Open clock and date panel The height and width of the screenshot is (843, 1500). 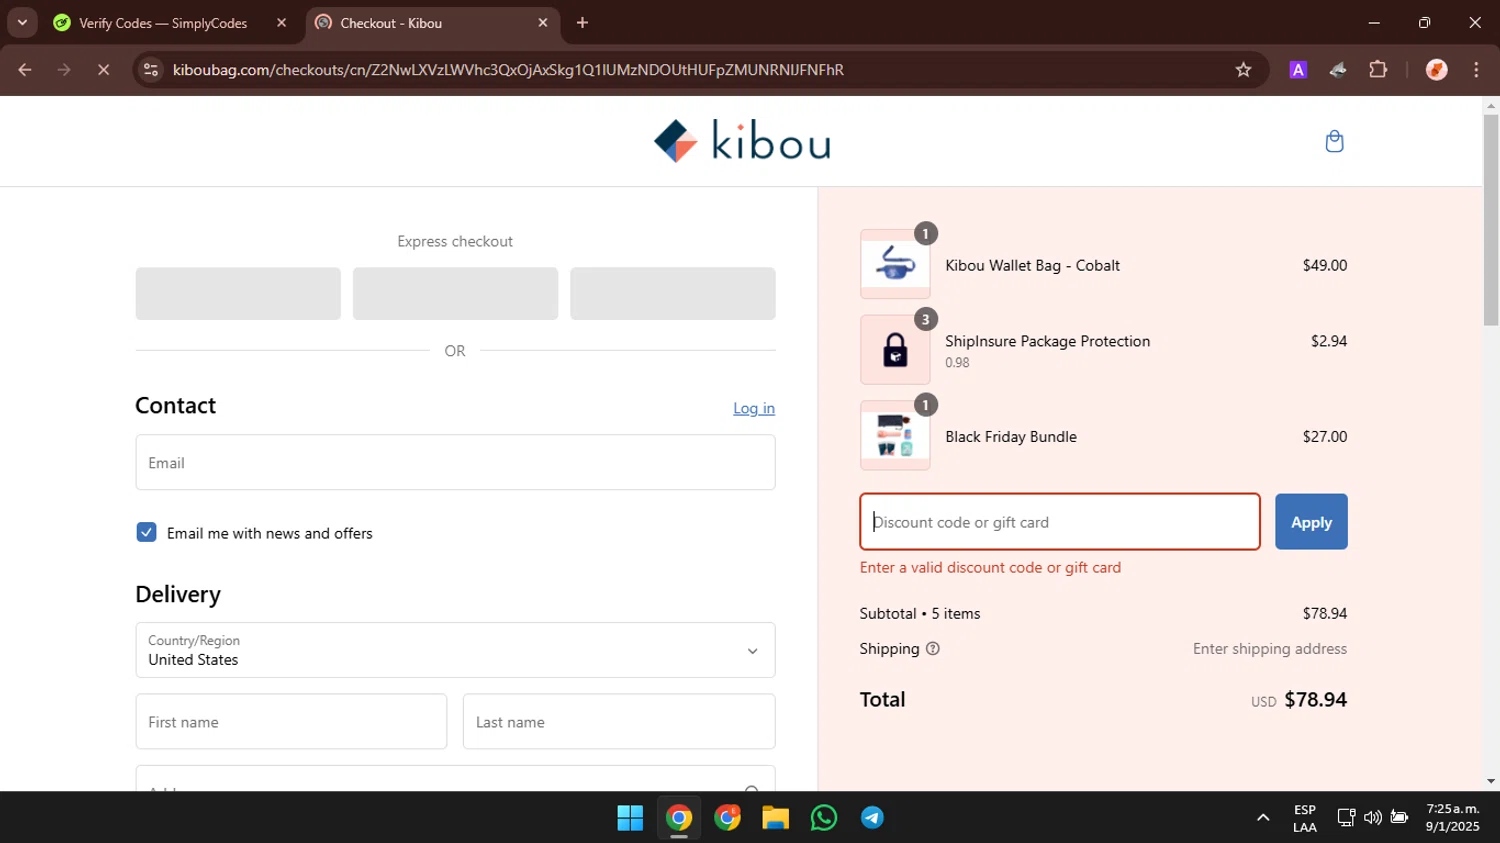[x=1452, y=818]
